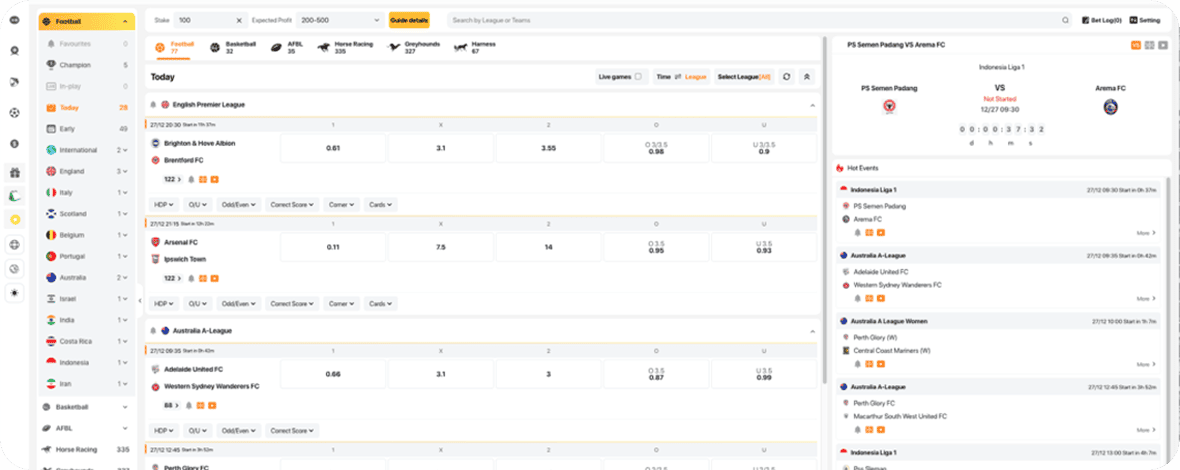Open Correct Score dropdown for Arsenal match
This screenshot has width=1180, height=470.
click(292, 304)
